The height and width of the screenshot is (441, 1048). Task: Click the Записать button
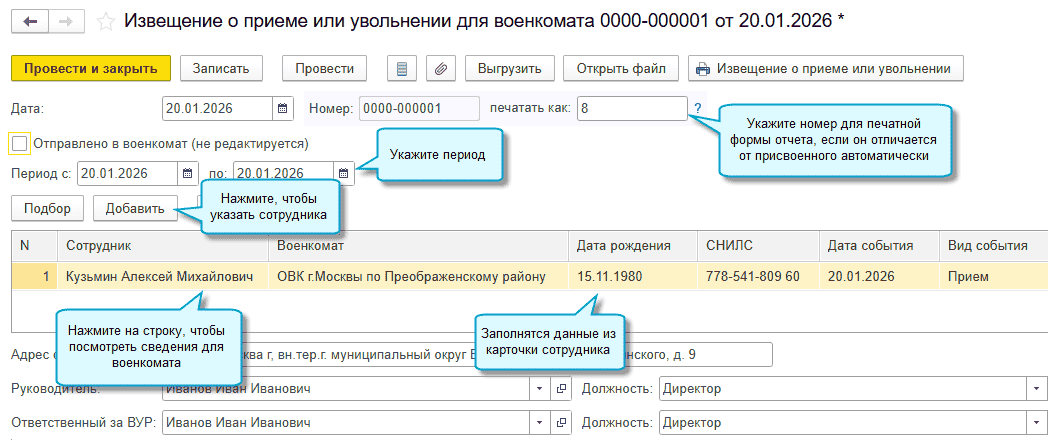click(220, 69)
